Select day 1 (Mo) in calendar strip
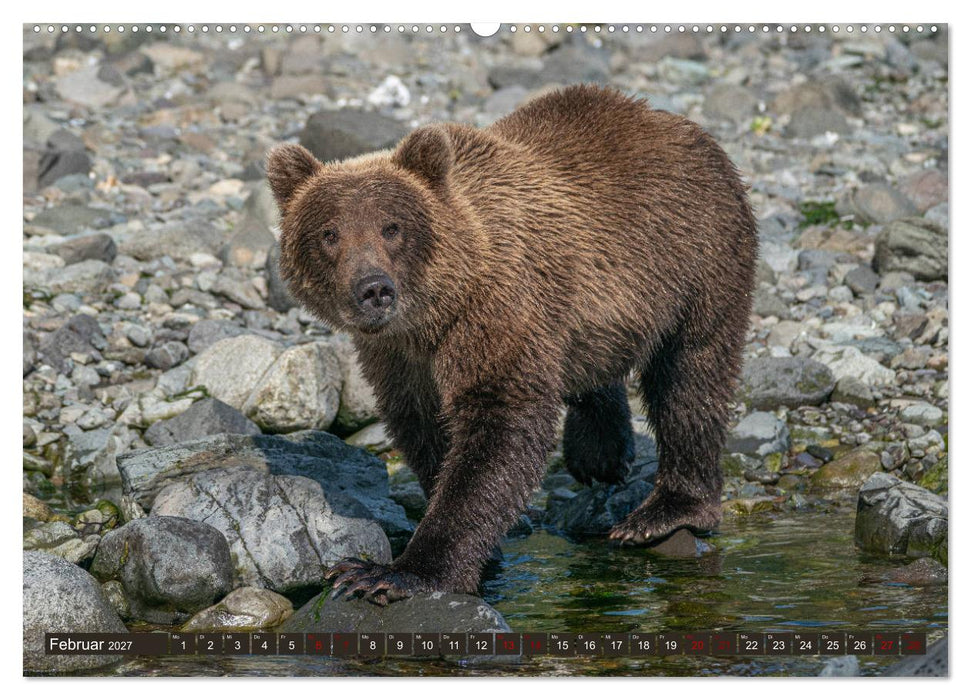 click(x=183, y=644)
